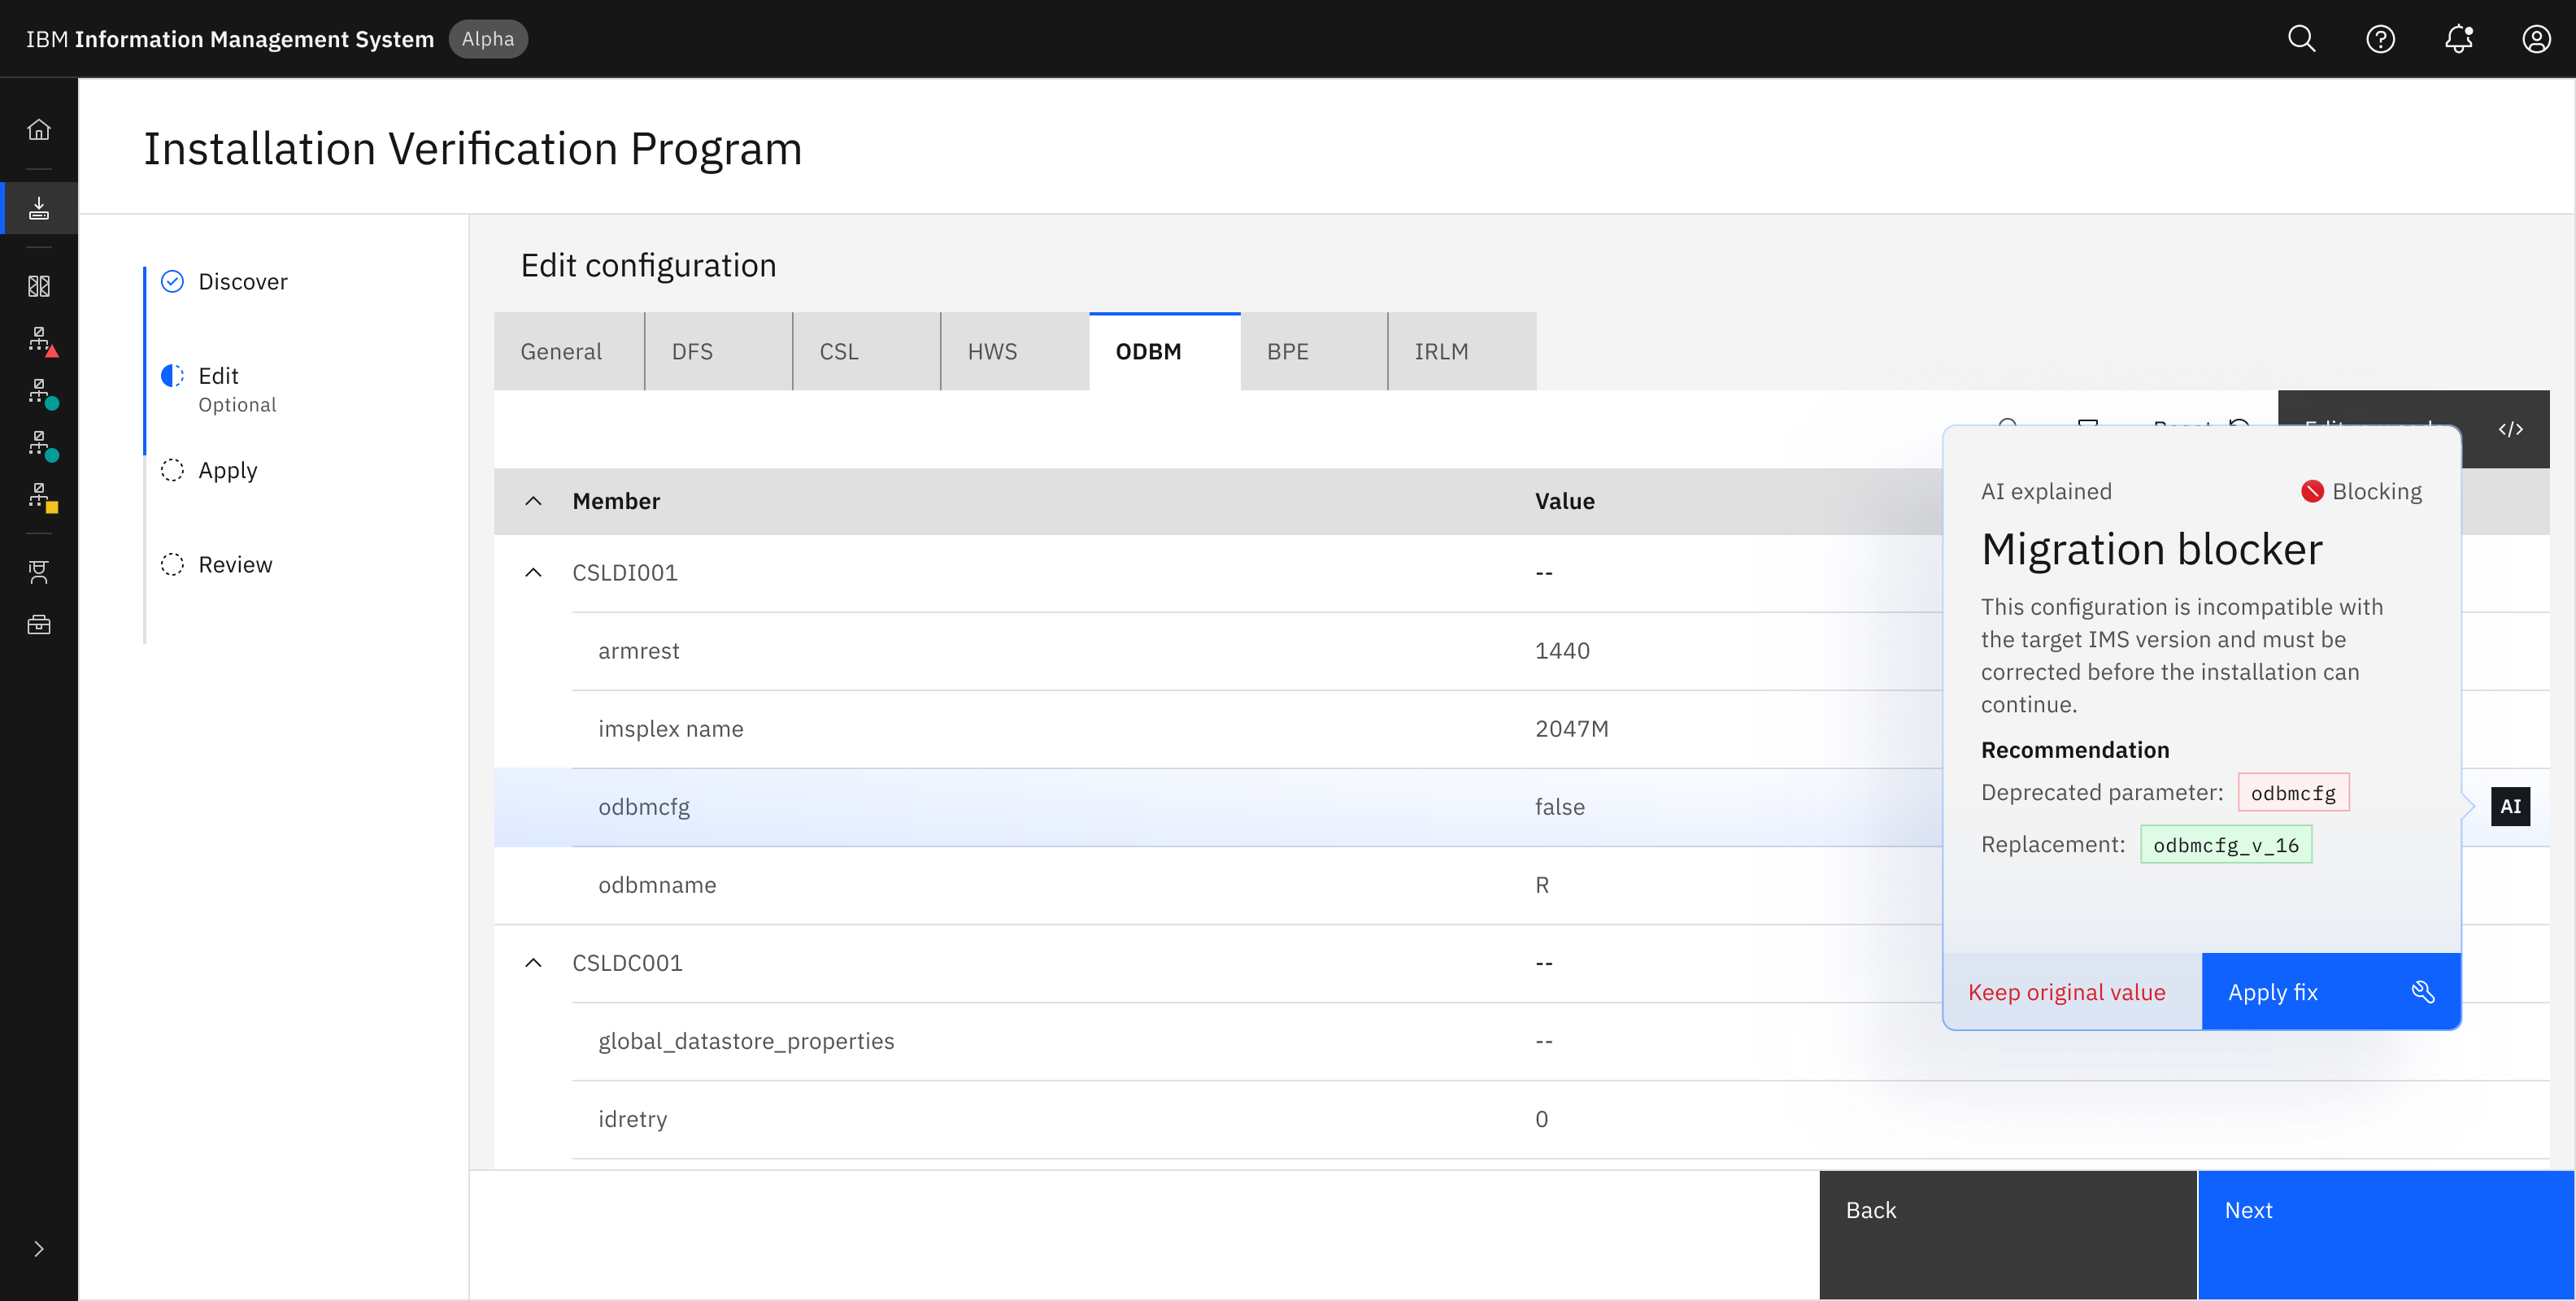This screenshot has width=2576, height=1301.
Task: Expand the left sidebar with chevron
Action: point(39,1249)
